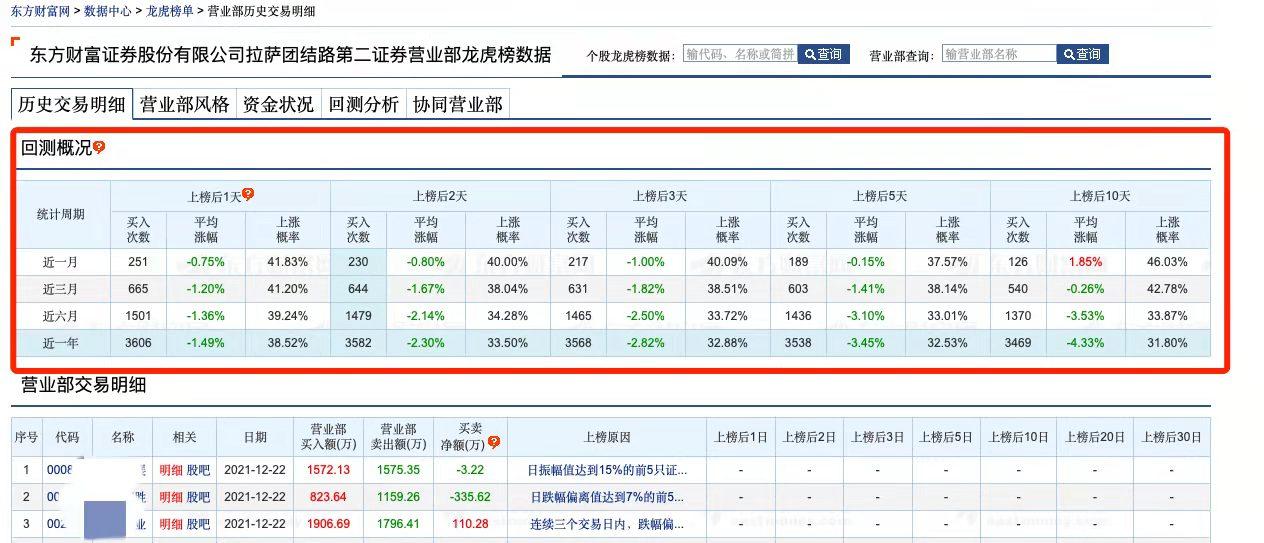Focus the 输营业部名称 input field
This screenshot has width=1264, height=543.
tap(998, 54)
